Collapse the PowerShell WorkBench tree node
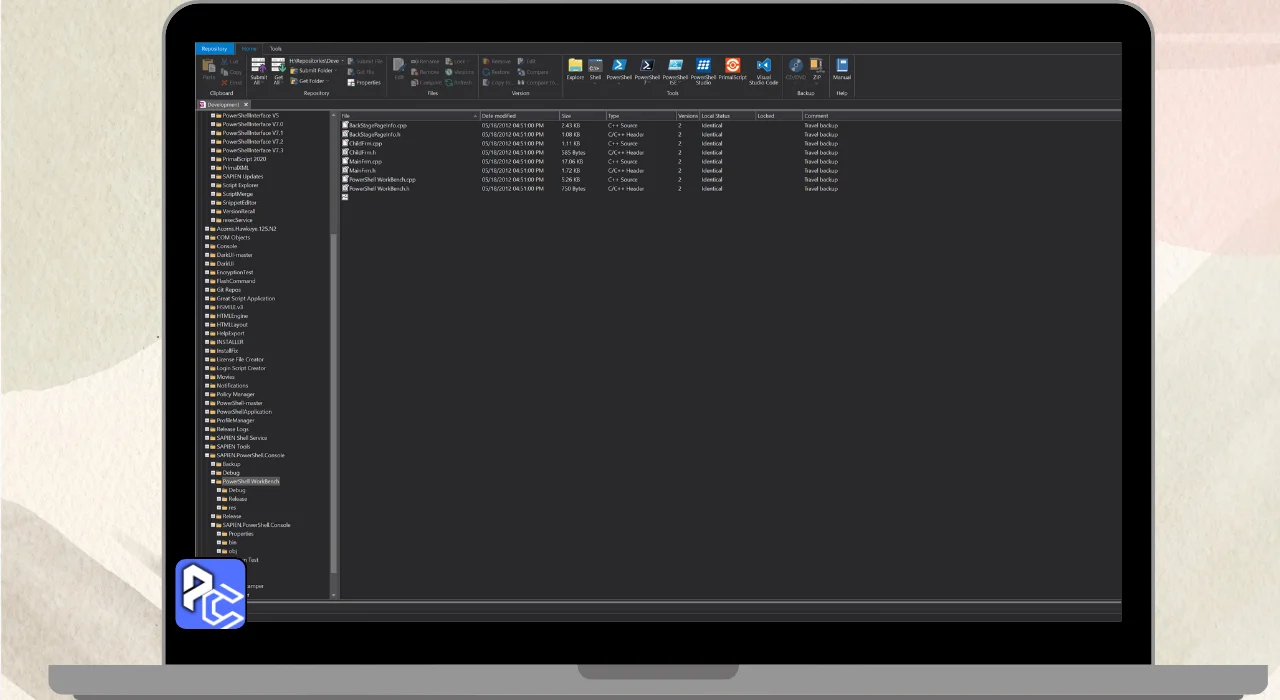Screen dimensions: 1280x700 [212, 482]
